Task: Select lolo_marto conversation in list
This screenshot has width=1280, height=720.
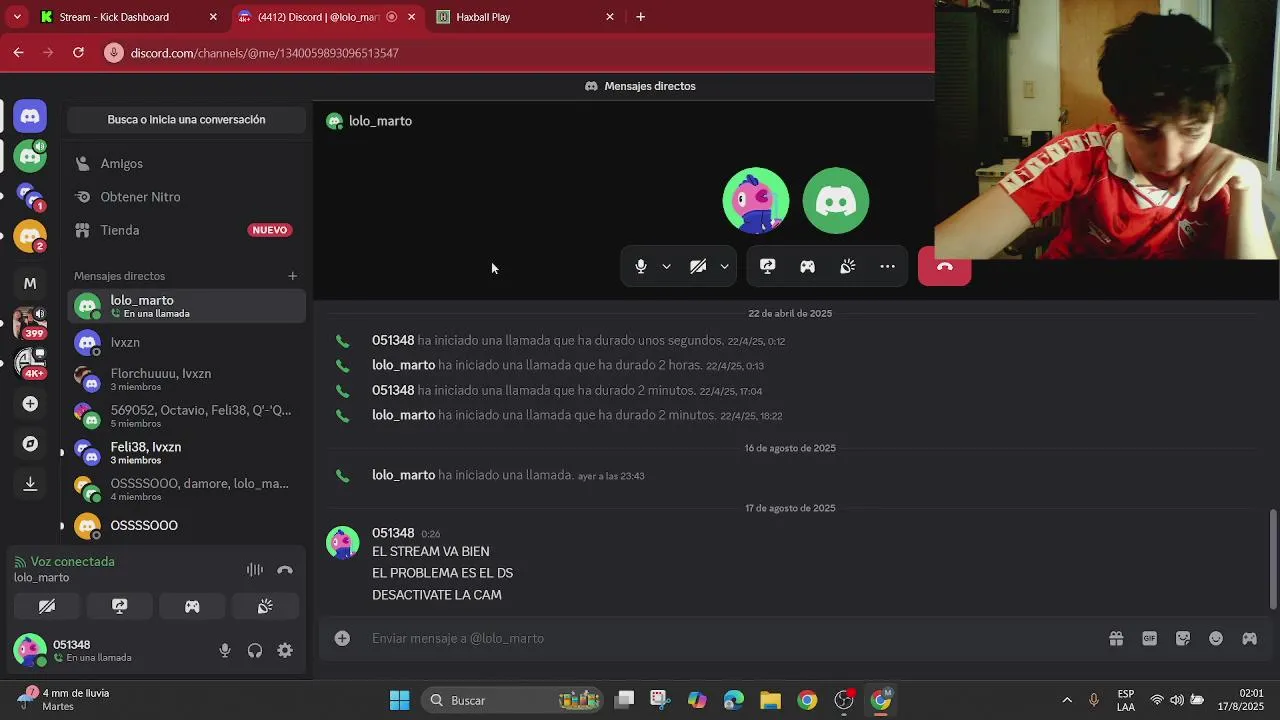Action: point(186,306)
